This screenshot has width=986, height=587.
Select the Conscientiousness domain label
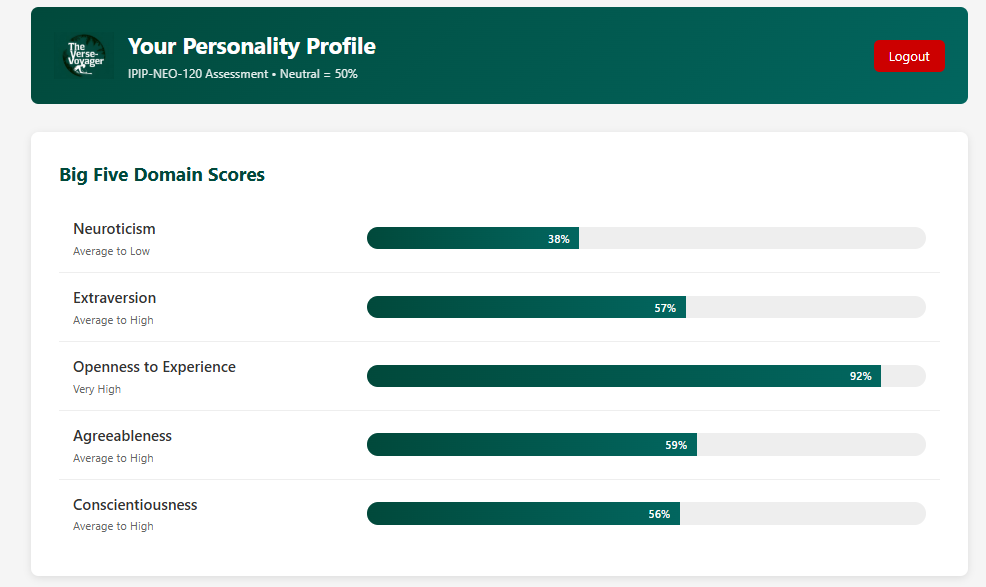(135, 505)
